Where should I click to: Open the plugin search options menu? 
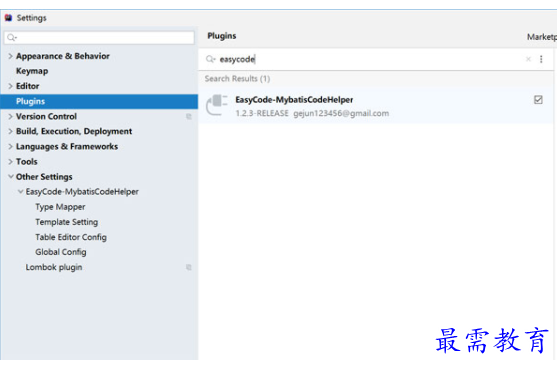tap(541, 59)
